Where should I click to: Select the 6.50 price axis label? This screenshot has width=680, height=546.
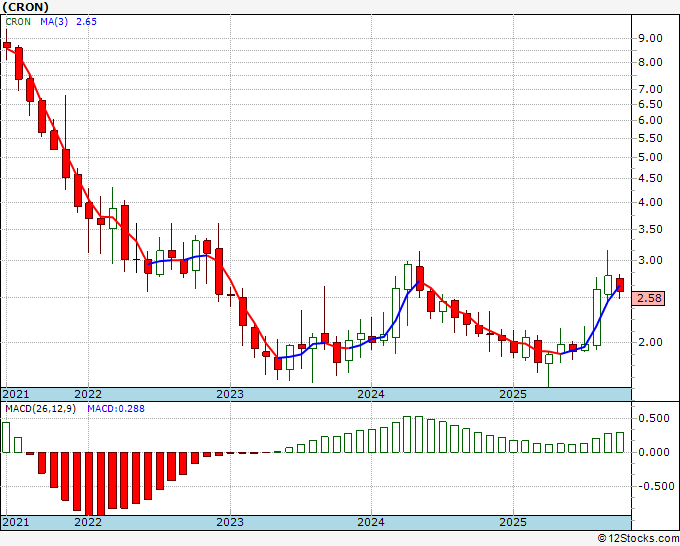click(650, 104)
